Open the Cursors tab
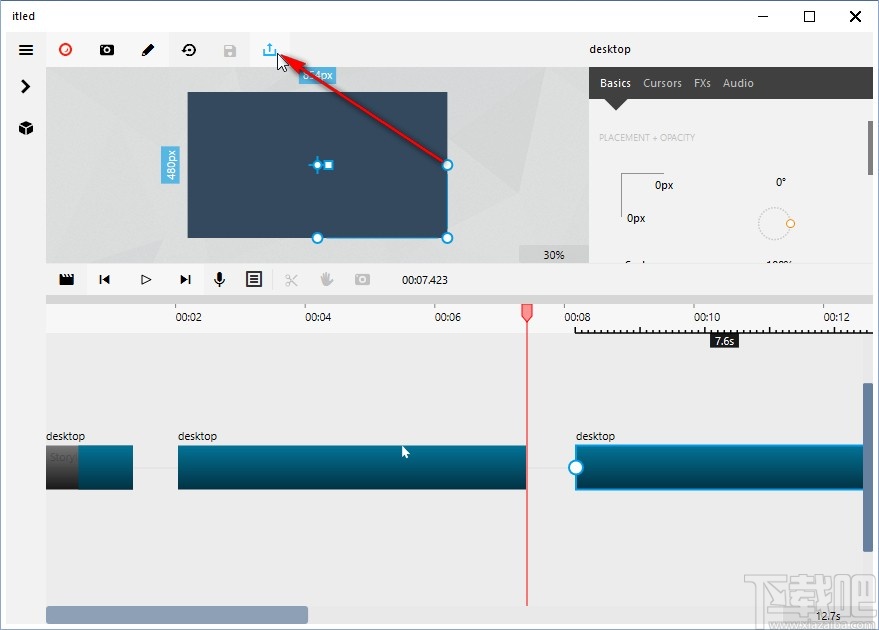879x630 pixels. pyautogui.click(x=662, y=83)
